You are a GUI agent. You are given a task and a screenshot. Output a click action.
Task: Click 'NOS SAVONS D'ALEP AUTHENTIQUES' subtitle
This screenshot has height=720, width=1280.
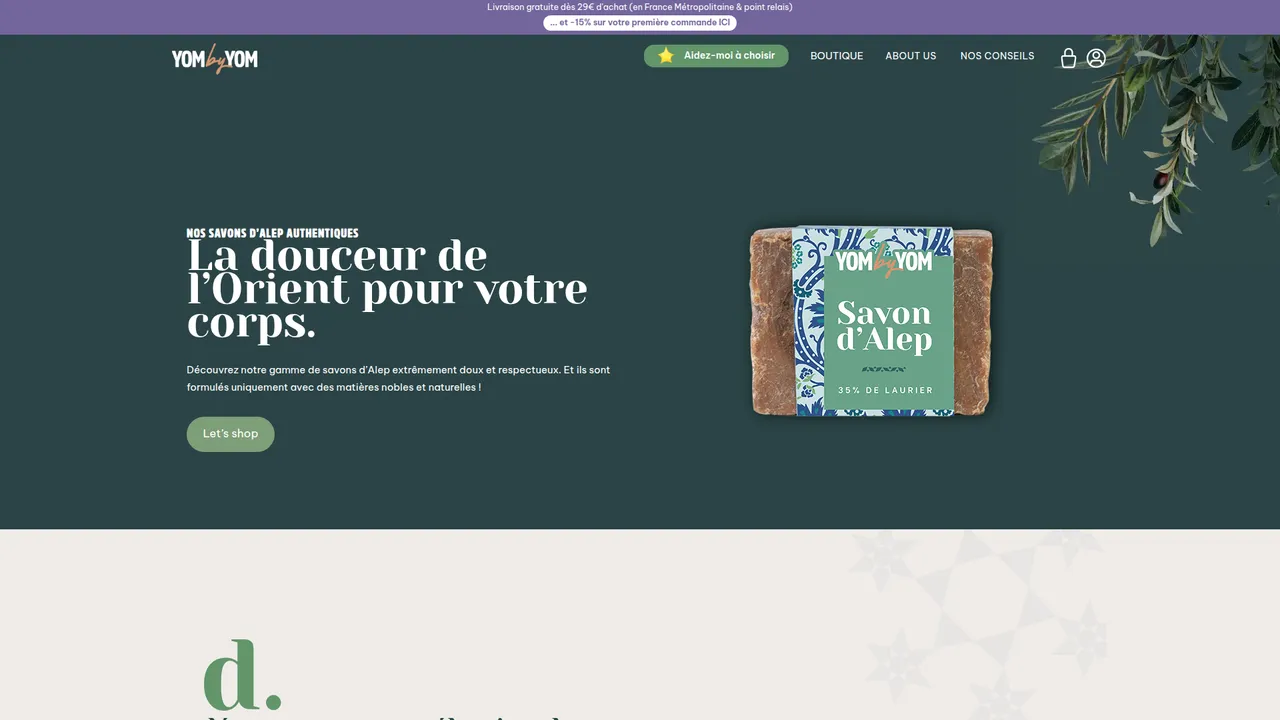pos(272,233)
